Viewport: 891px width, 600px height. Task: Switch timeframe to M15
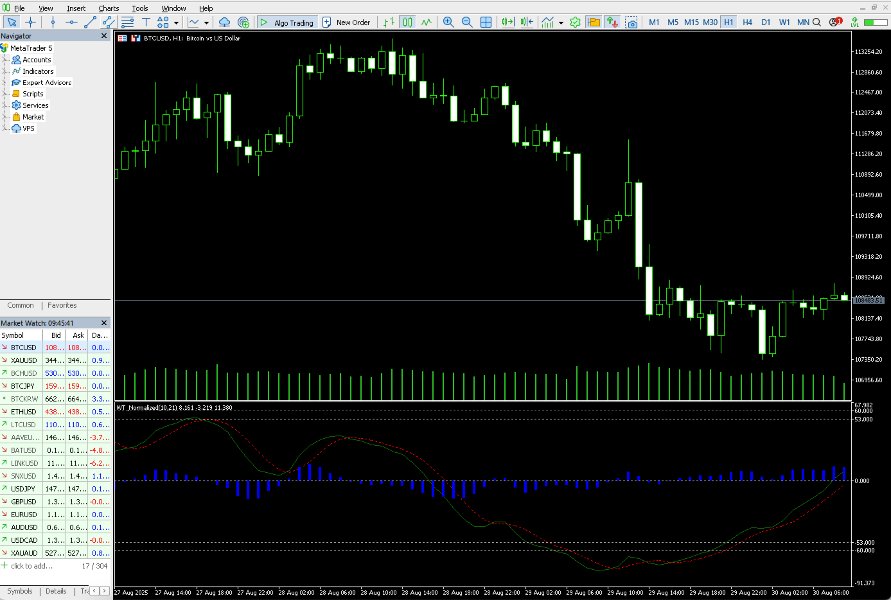point(692,22)
